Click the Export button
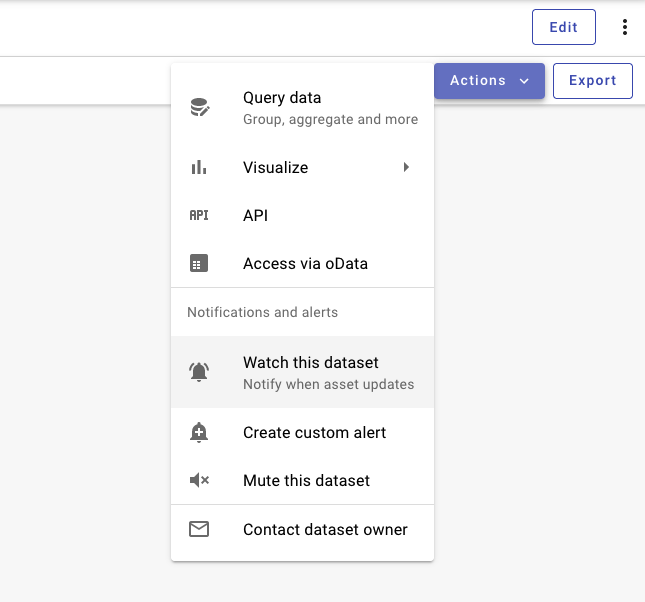Viewport: 645px width, 602px height. (x=592, y=81)
